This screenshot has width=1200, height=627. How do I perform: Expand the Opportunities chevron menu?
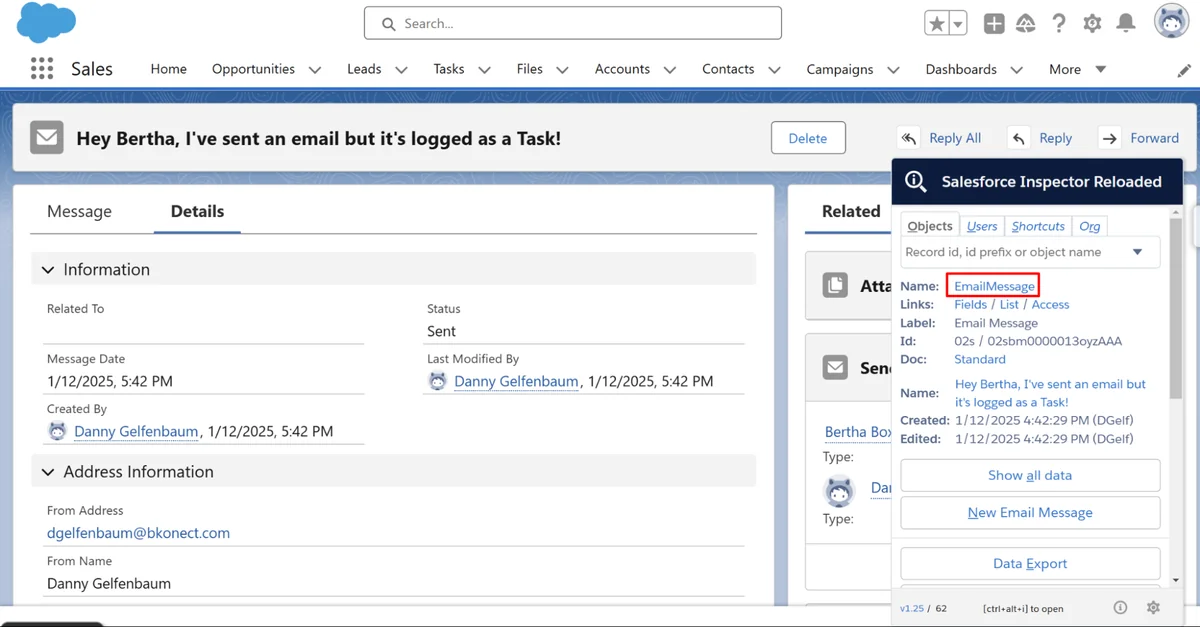coord(315,70)
